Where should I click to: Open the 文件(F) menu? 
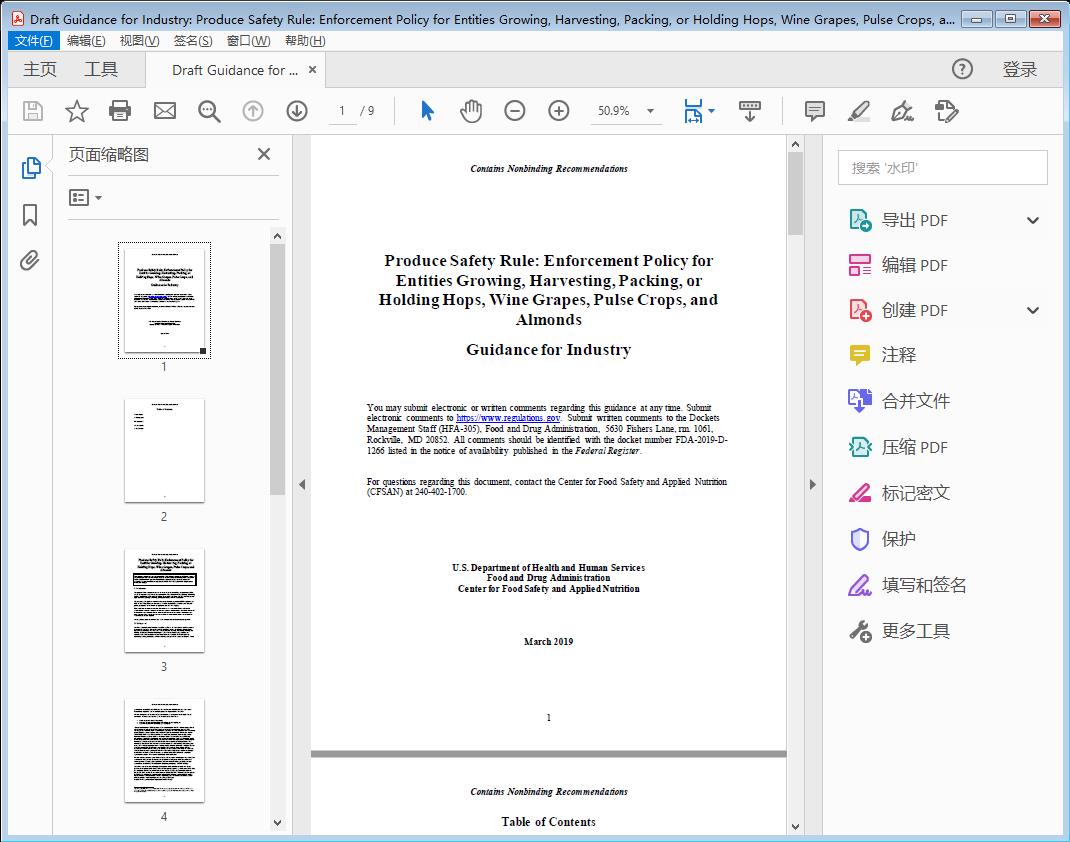(x=34, y=41)
